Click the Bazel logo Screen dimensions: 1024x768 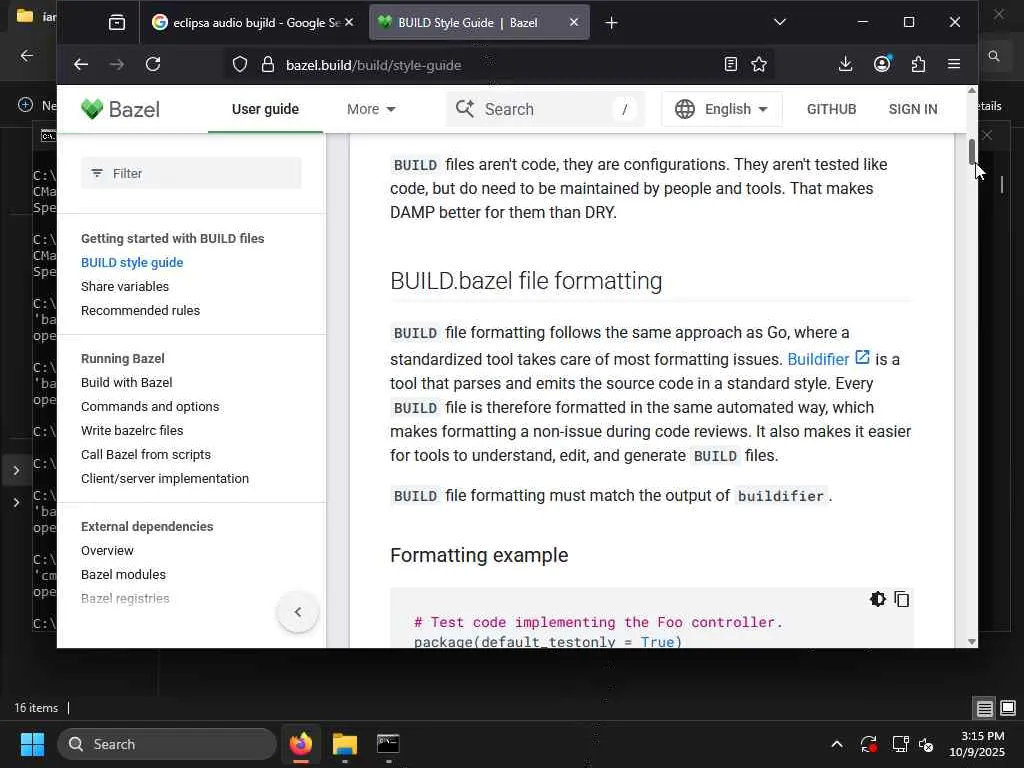[x=121, y=109]
